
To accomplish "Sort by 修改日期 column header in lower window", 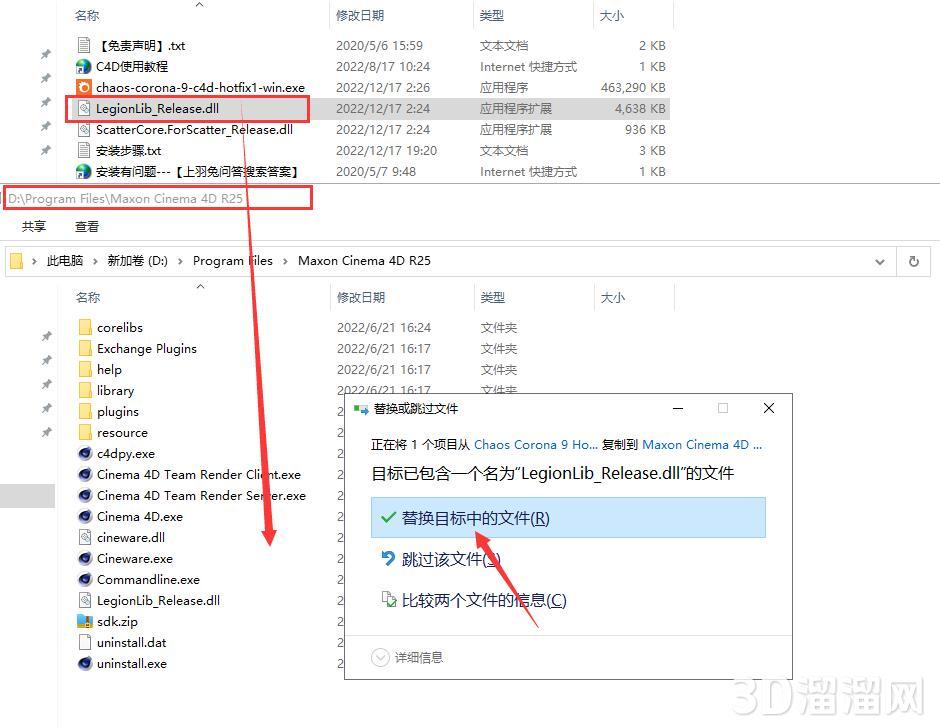I will 361,297.
